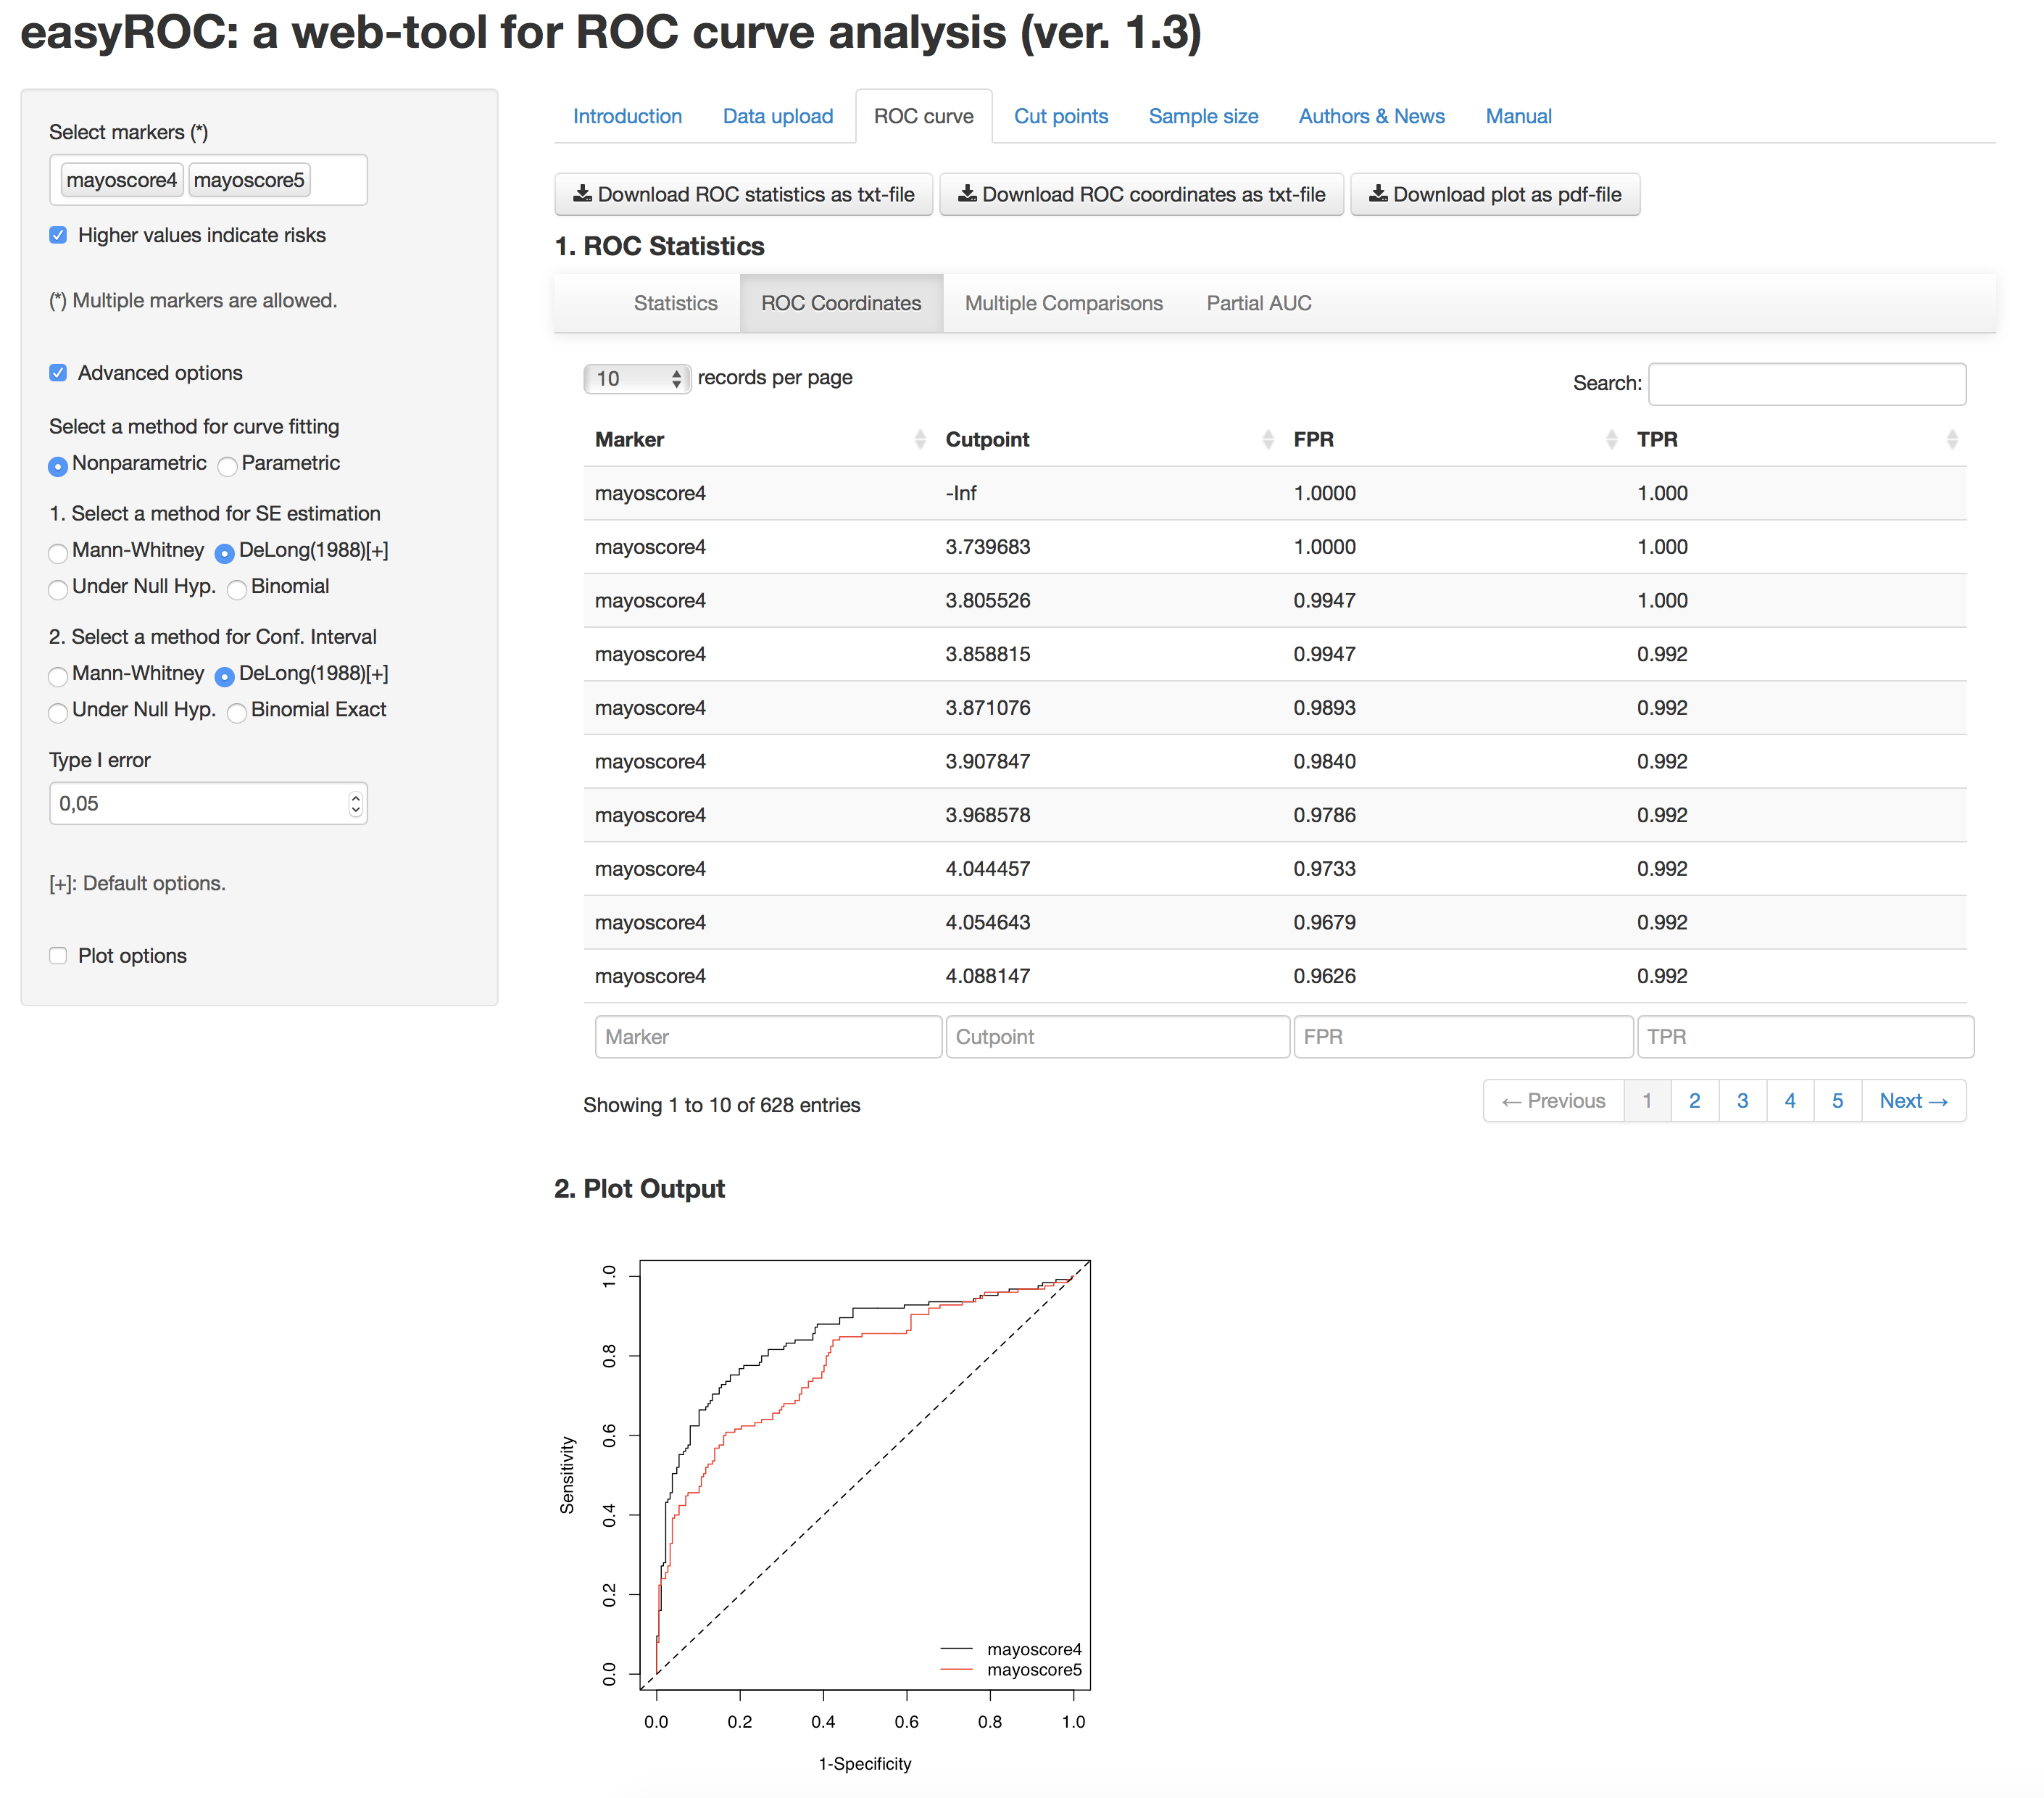Open the Partial AUC sub-tab
The height and width of the screenshot is (1798, 2044).
pyautogui.click(x=1258, y=304)
